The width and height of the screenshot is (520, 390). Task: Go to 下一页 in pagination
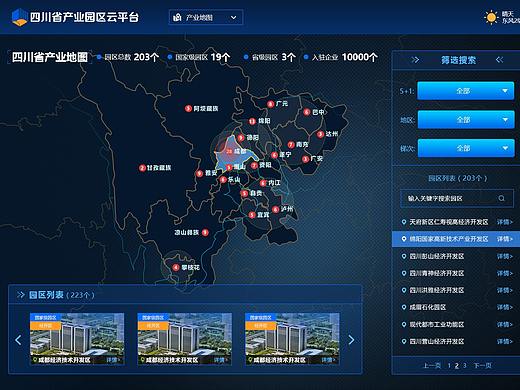tap(483, 366)
